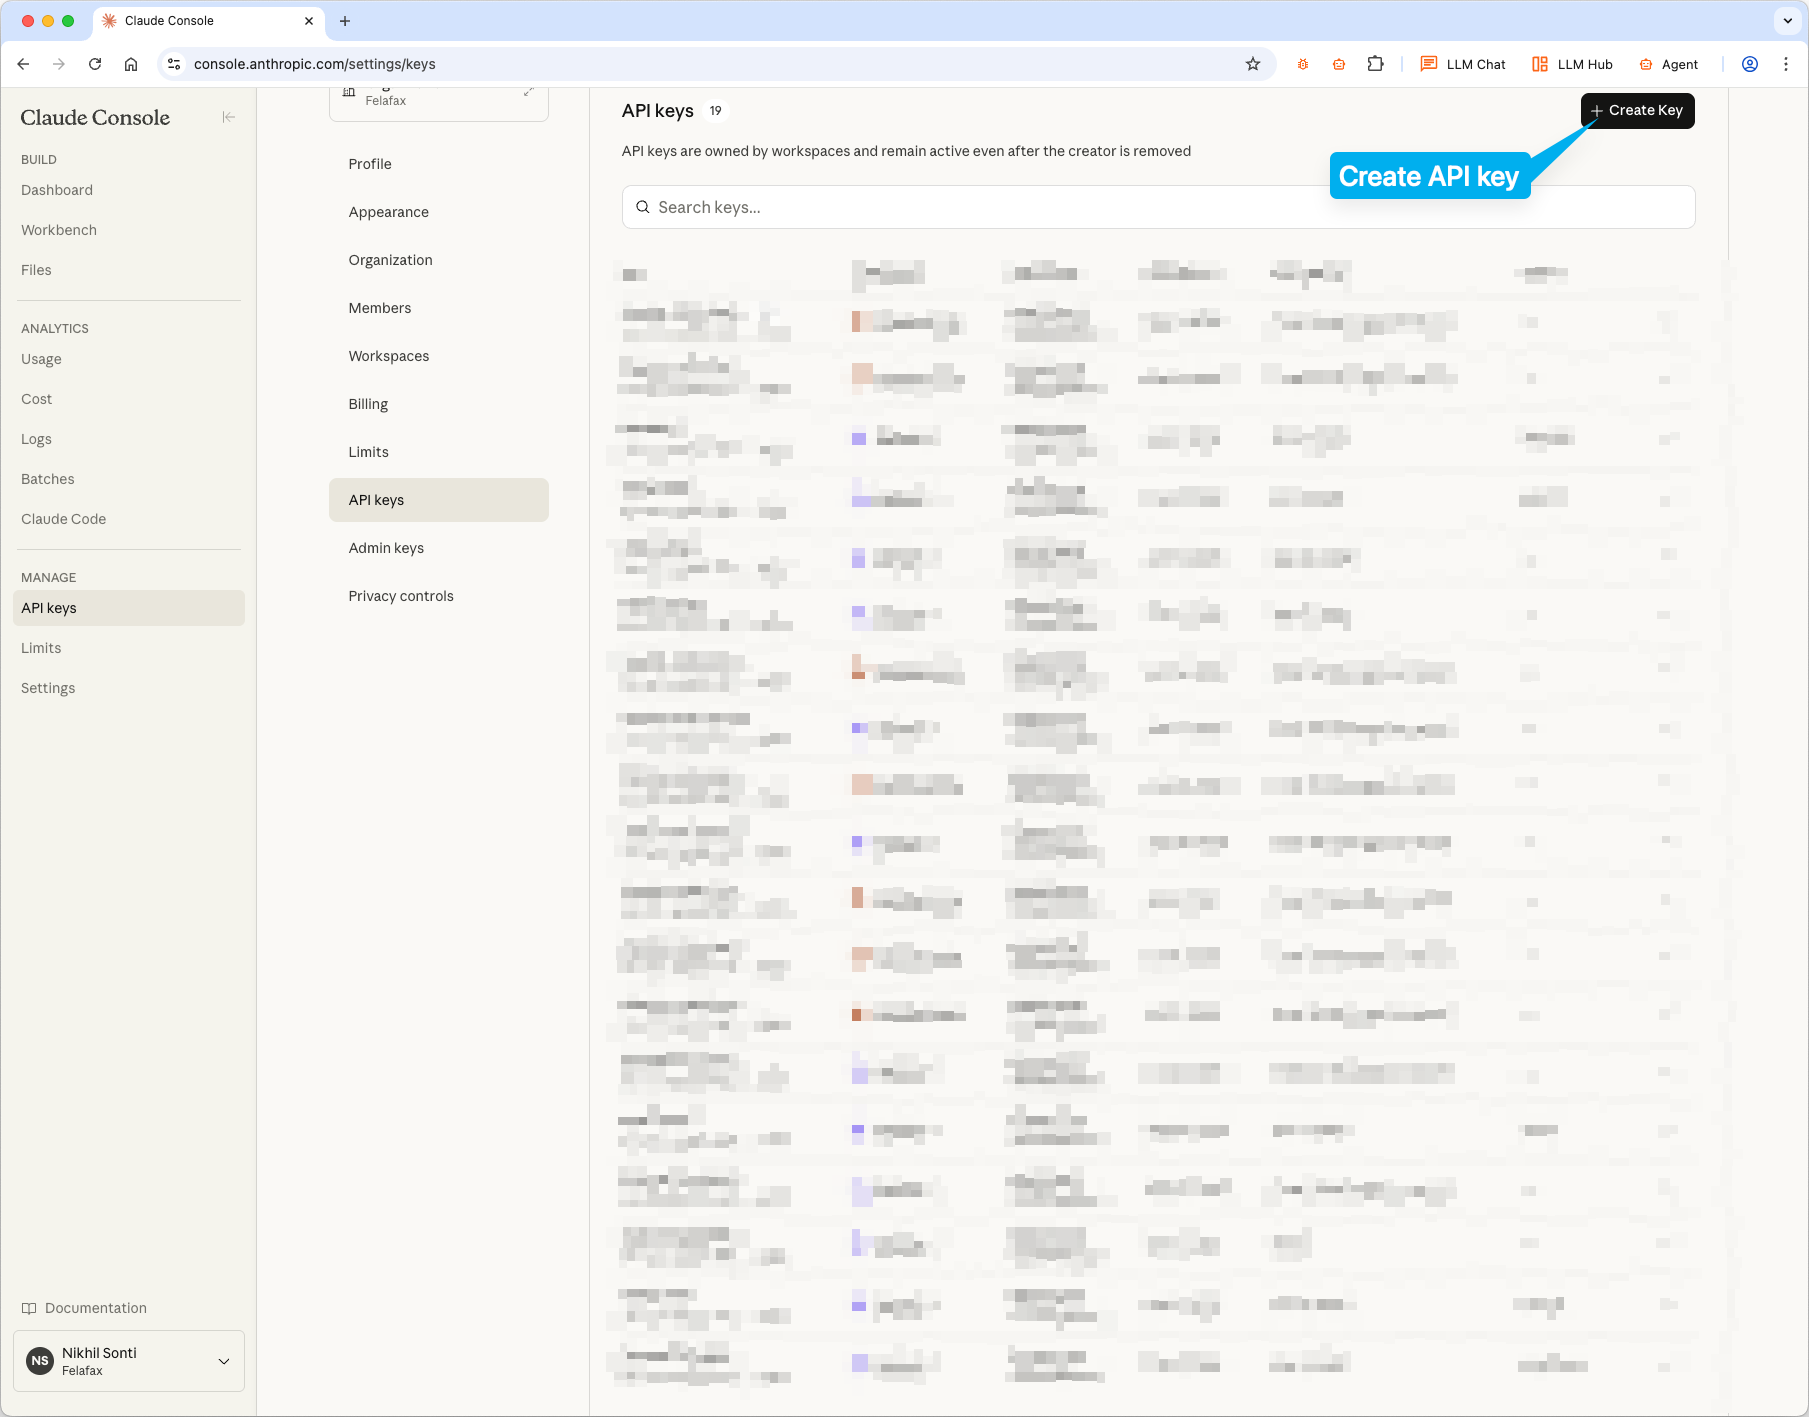Screen dimensions: 1809x1417
Task: Open a new browser tab
Action: [345, 21]
